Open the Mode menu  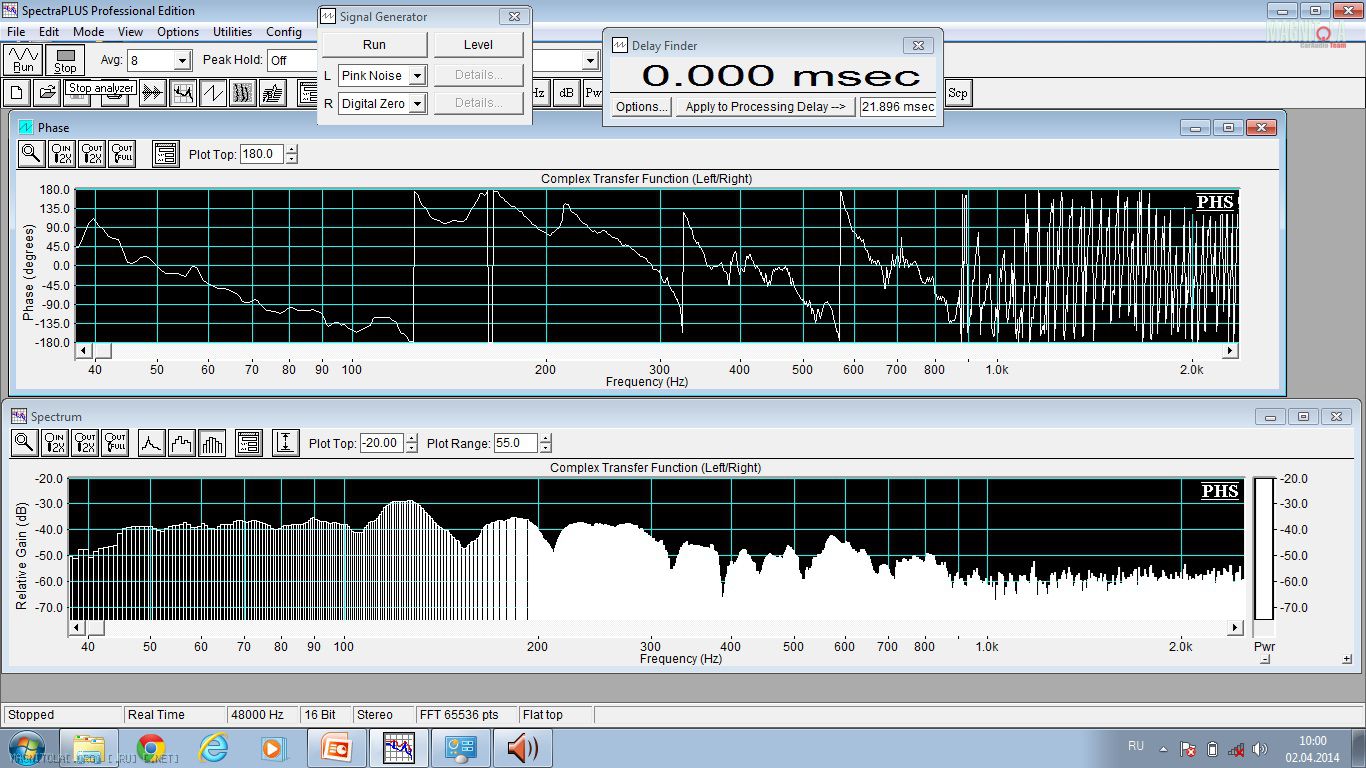point(88,32)
